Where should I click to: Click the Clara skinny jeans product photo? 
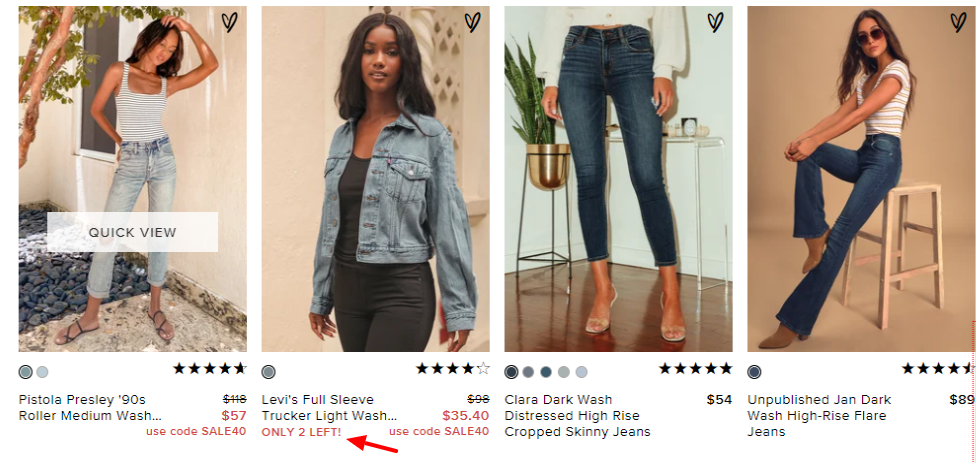tap(618, 179)
